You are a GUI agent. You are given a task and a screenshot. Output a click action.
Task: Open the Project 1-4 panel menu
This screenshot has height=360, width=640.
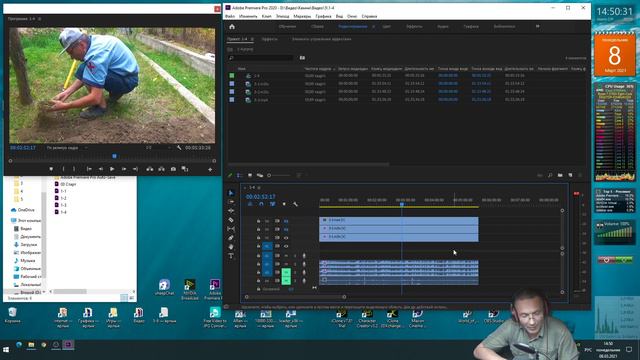point(252,39)
